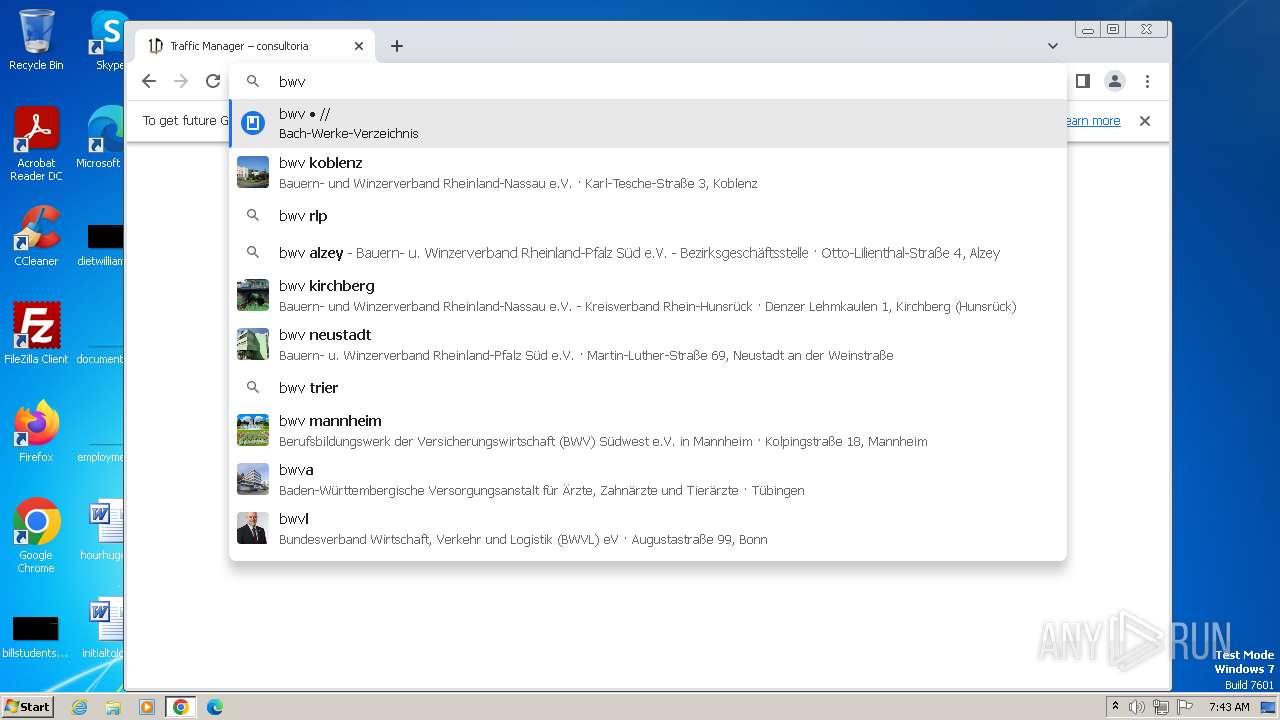
Task: Click the bwv neustadt thumbnail image
Action: (253, 344)
